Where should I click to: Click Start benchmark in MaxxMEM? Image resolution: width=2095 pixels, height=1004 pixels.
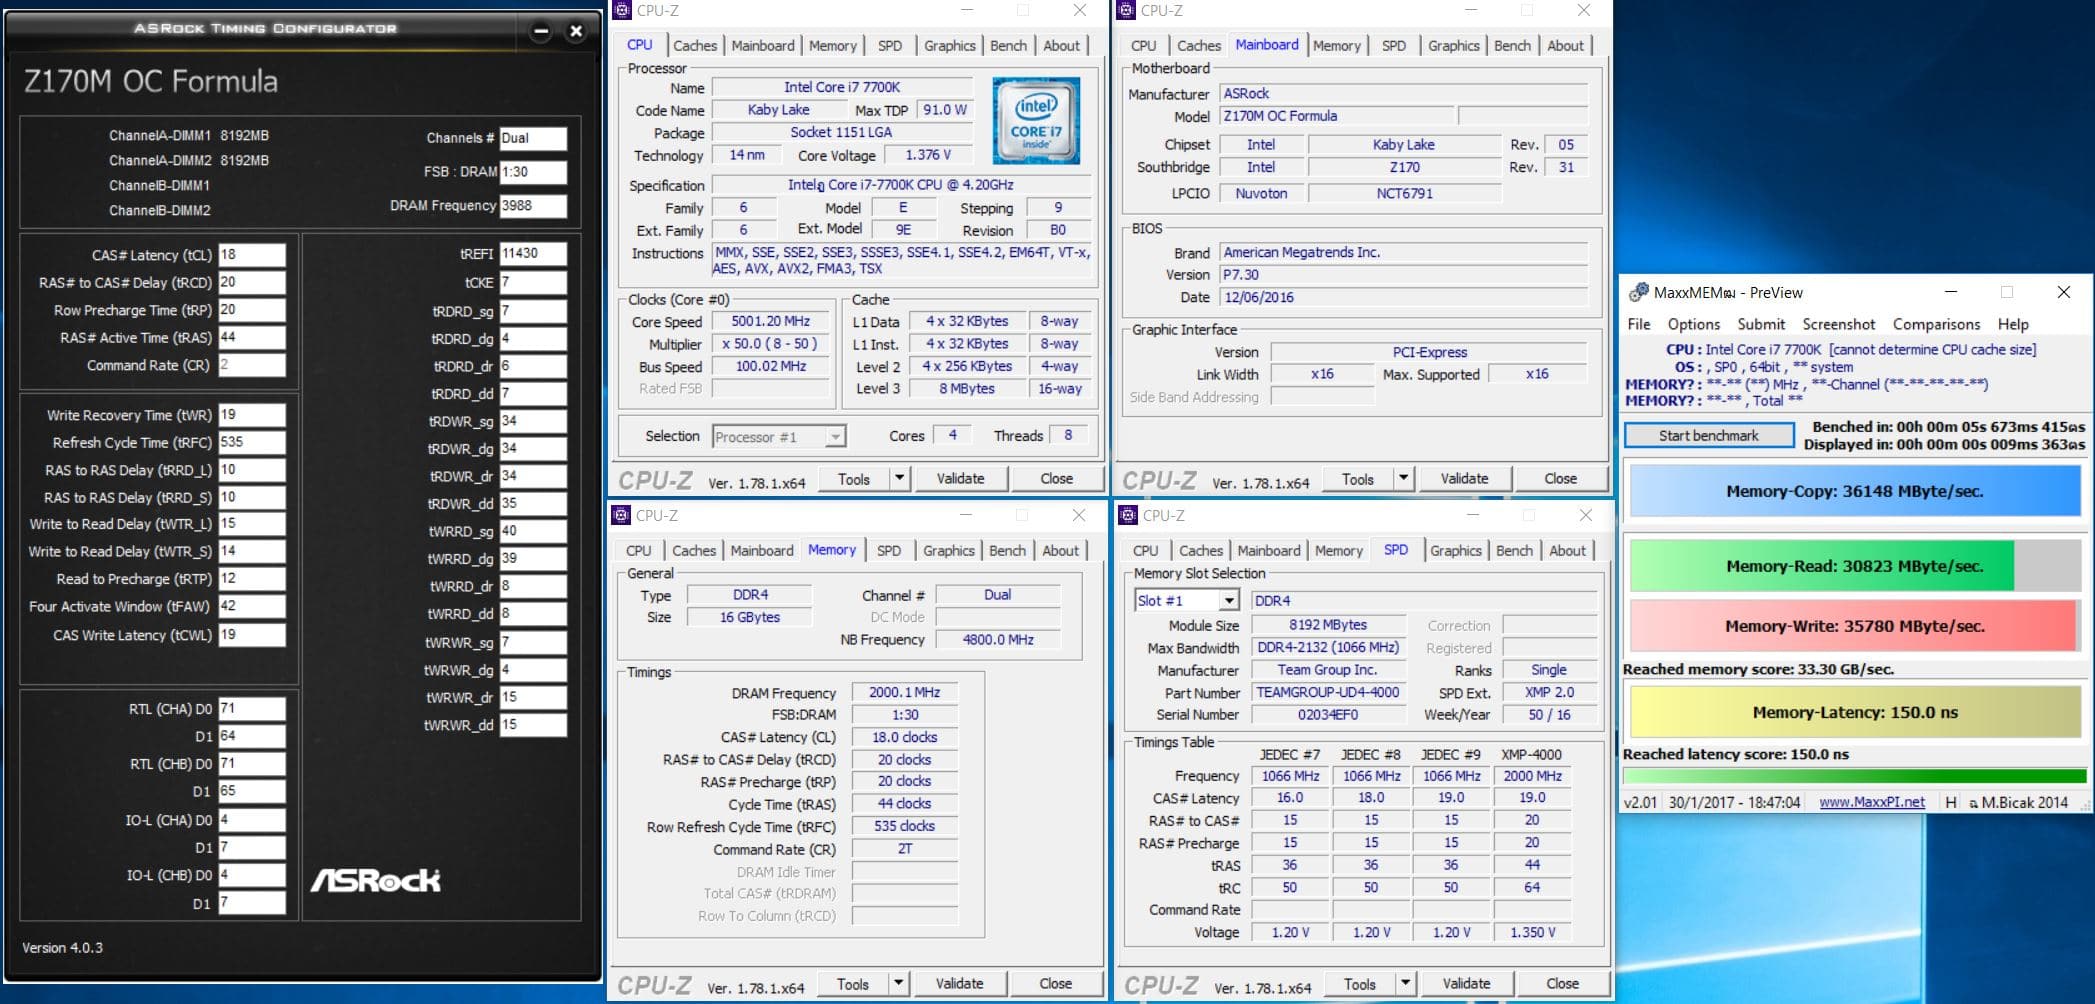[1708, 436]
